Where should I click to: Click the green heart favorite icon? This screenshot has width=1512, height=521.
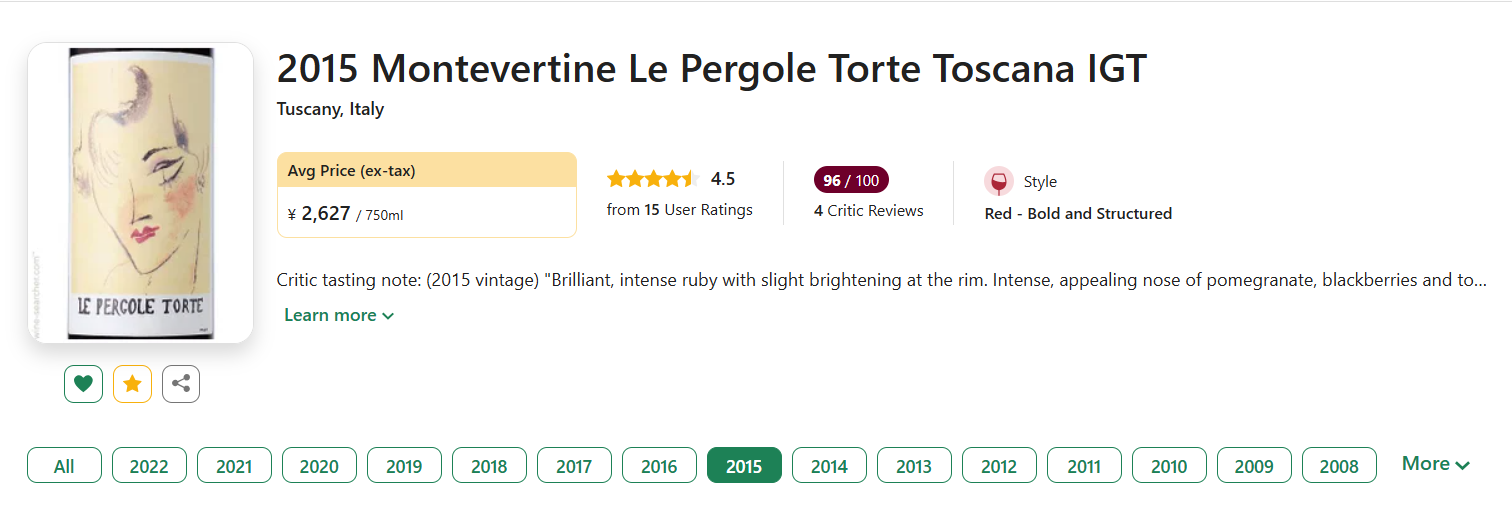coord(83,384)
